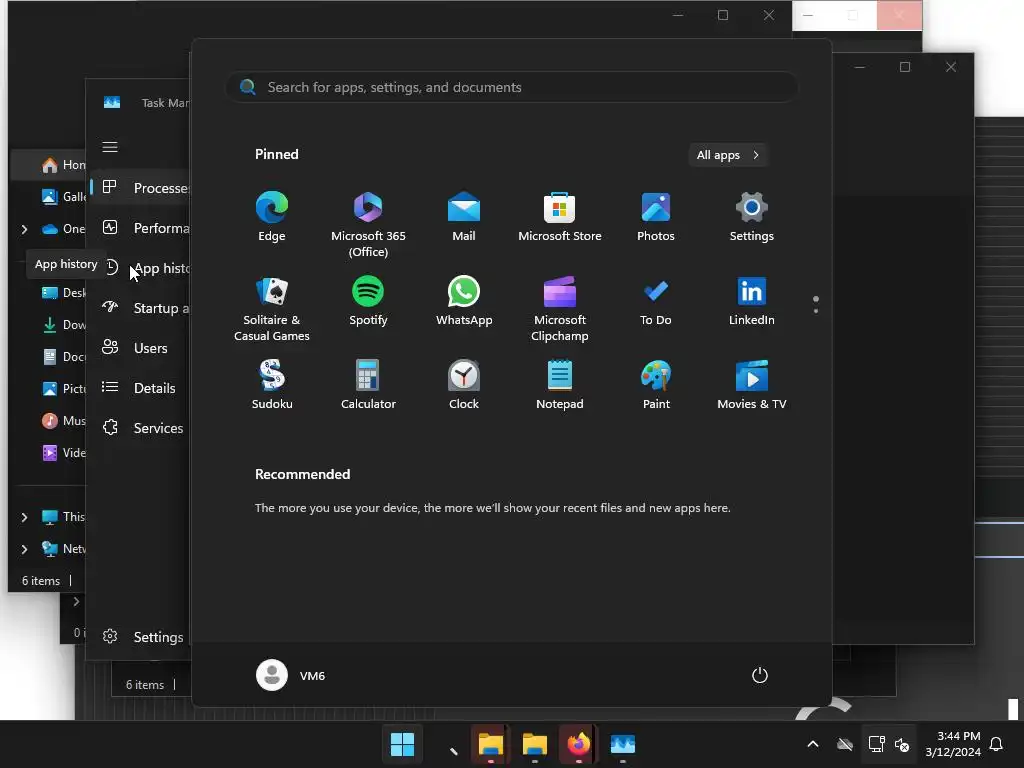Click the Windows Start button on taskbar
Image resolution: width=1024 pixels, height=768 pixels.
tap(402, 744)
